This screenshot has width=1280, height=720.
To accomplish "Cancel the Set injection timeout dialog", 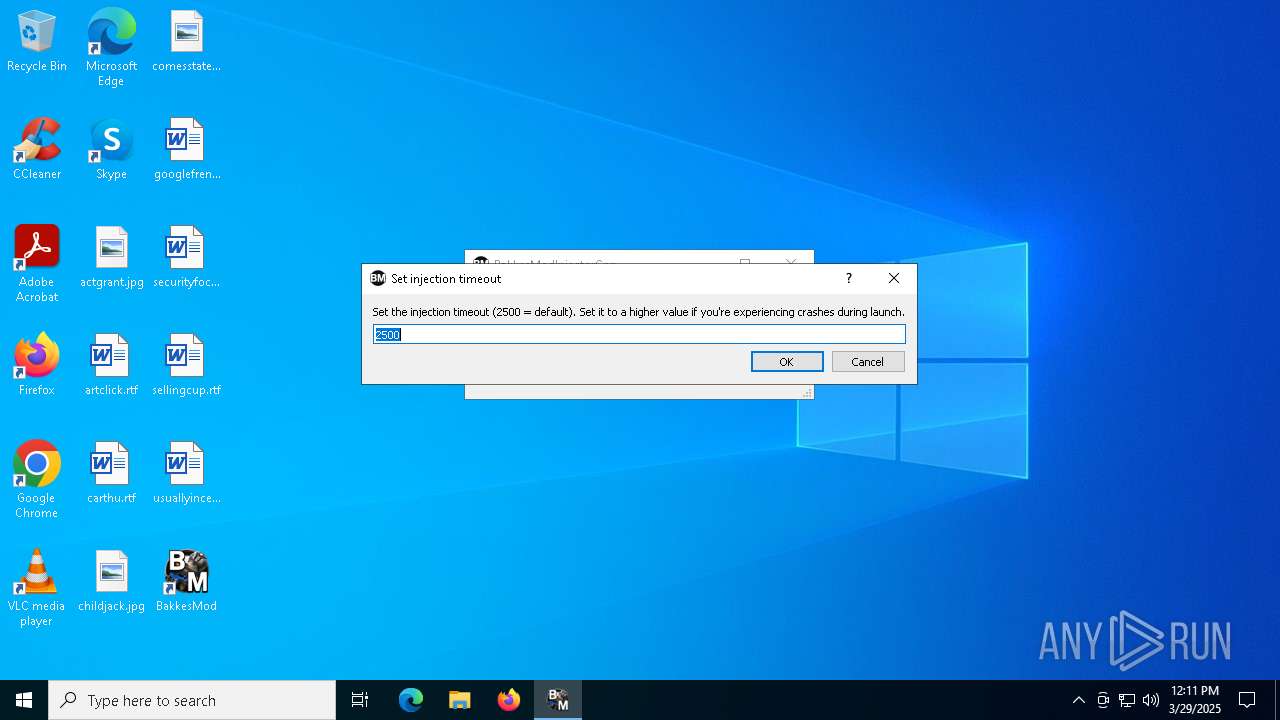I will (x=868, y=362).
